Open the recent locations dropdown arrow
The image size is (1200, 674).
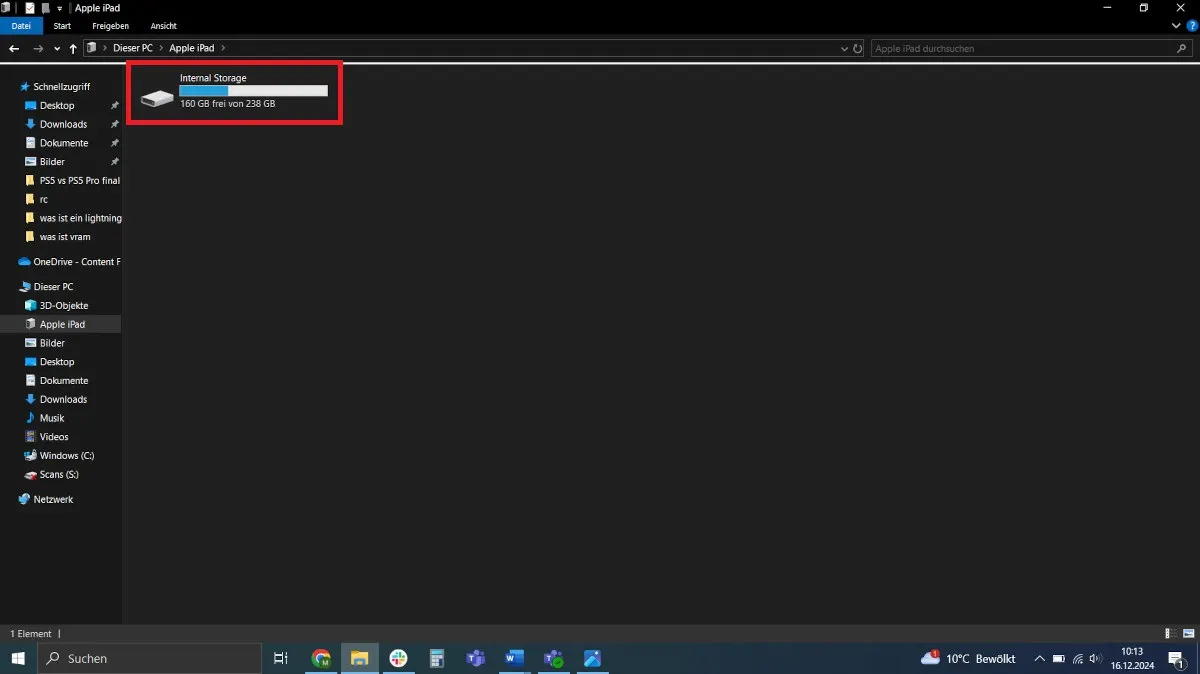[57, 48]
